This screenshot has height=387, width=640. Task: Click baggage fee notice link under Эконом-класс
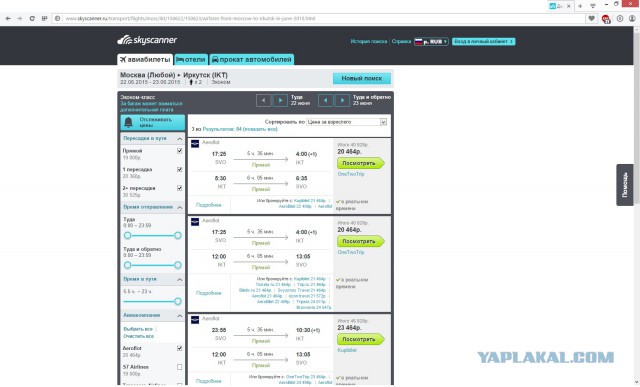(x=151, y=107)
